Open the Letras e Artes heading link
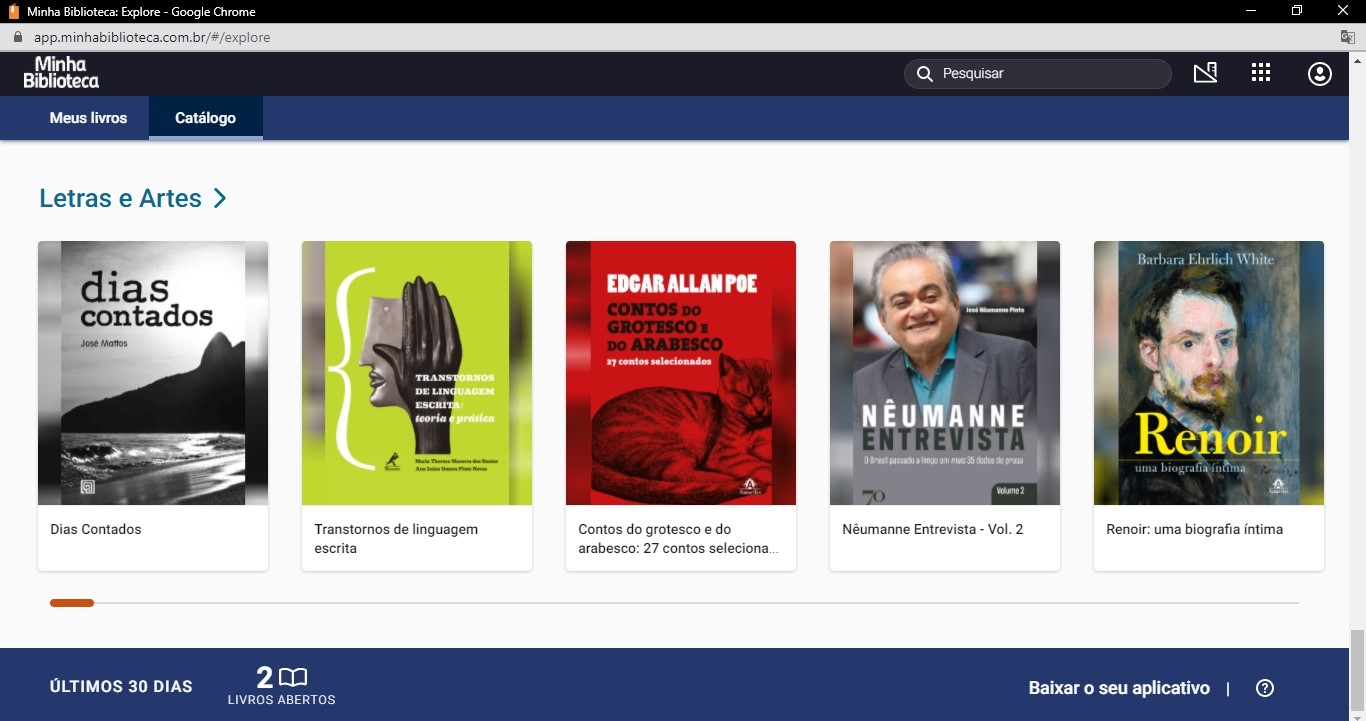This screenshot has width=1366, height=721. click(120, 198)
